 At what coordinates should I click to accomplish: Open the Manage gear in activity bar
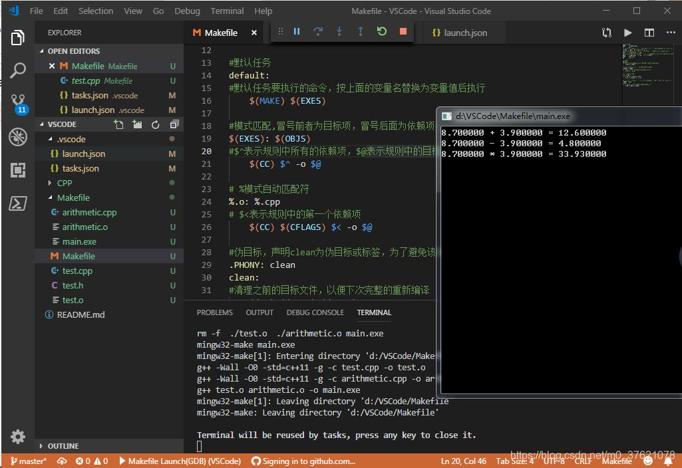click(x=17, y=436)
